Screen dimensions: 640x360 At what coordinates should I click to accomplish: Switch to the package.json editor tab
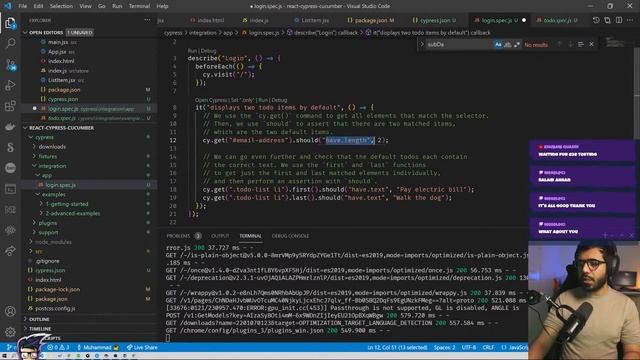371,20
